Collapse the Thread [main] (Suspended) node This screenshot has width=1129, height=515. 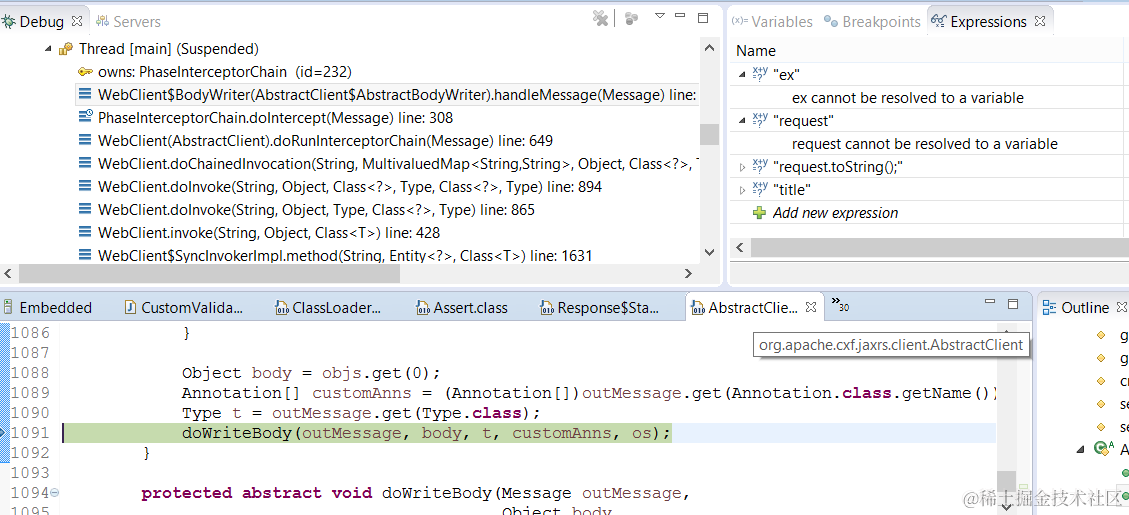click(x=48, y=50)
